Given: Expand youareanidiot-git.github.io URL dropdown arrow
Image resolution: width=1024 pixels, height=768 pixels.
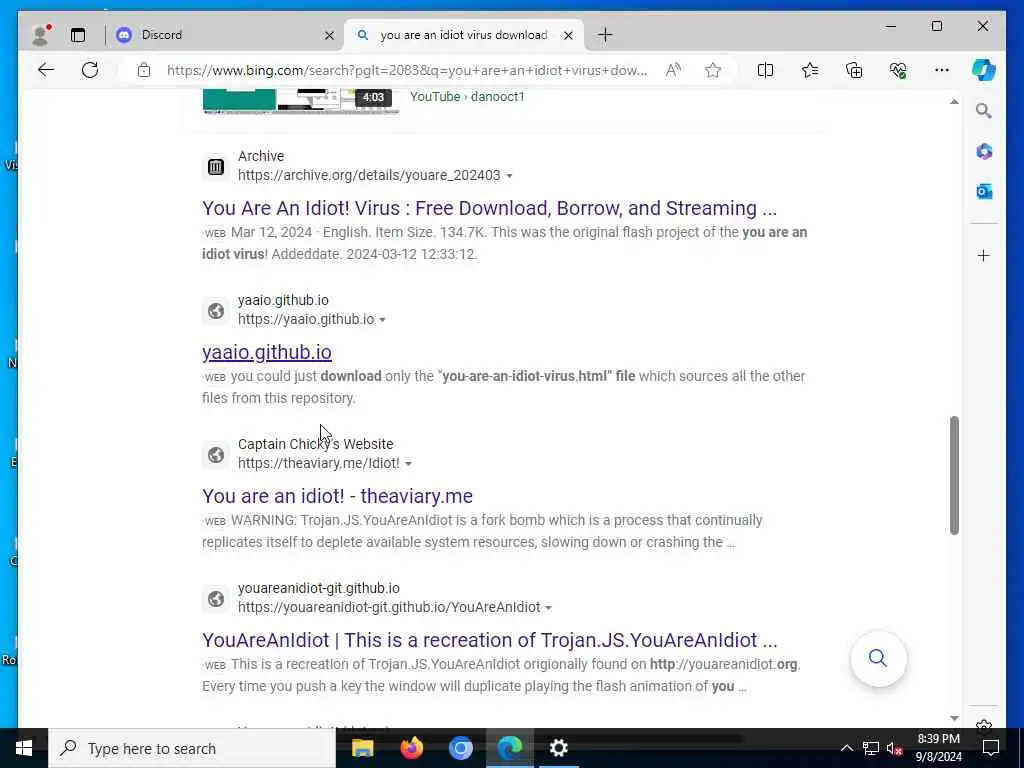Looking at the screenshot, I should click(x=549, y=608).
